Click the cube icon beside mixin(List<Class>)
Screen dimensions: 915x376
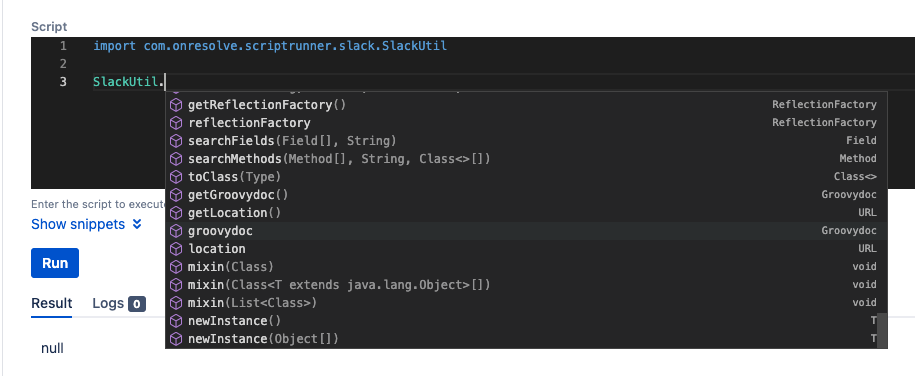click(x=176, y=303)
